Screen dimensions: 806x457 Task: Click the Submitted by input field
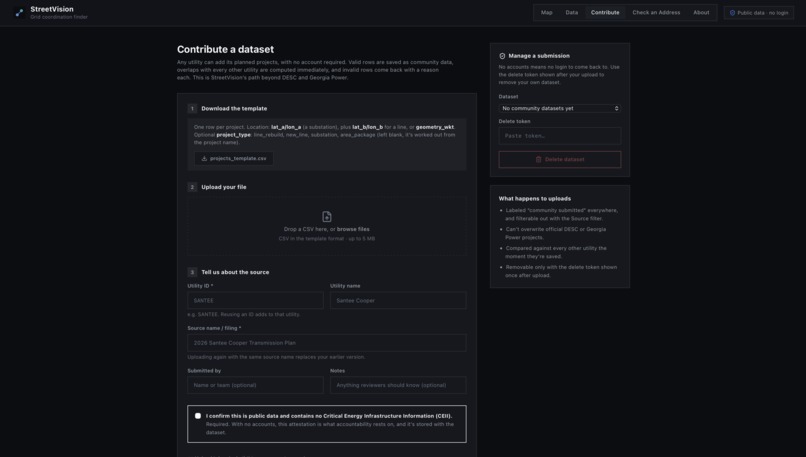click(255, 385)
